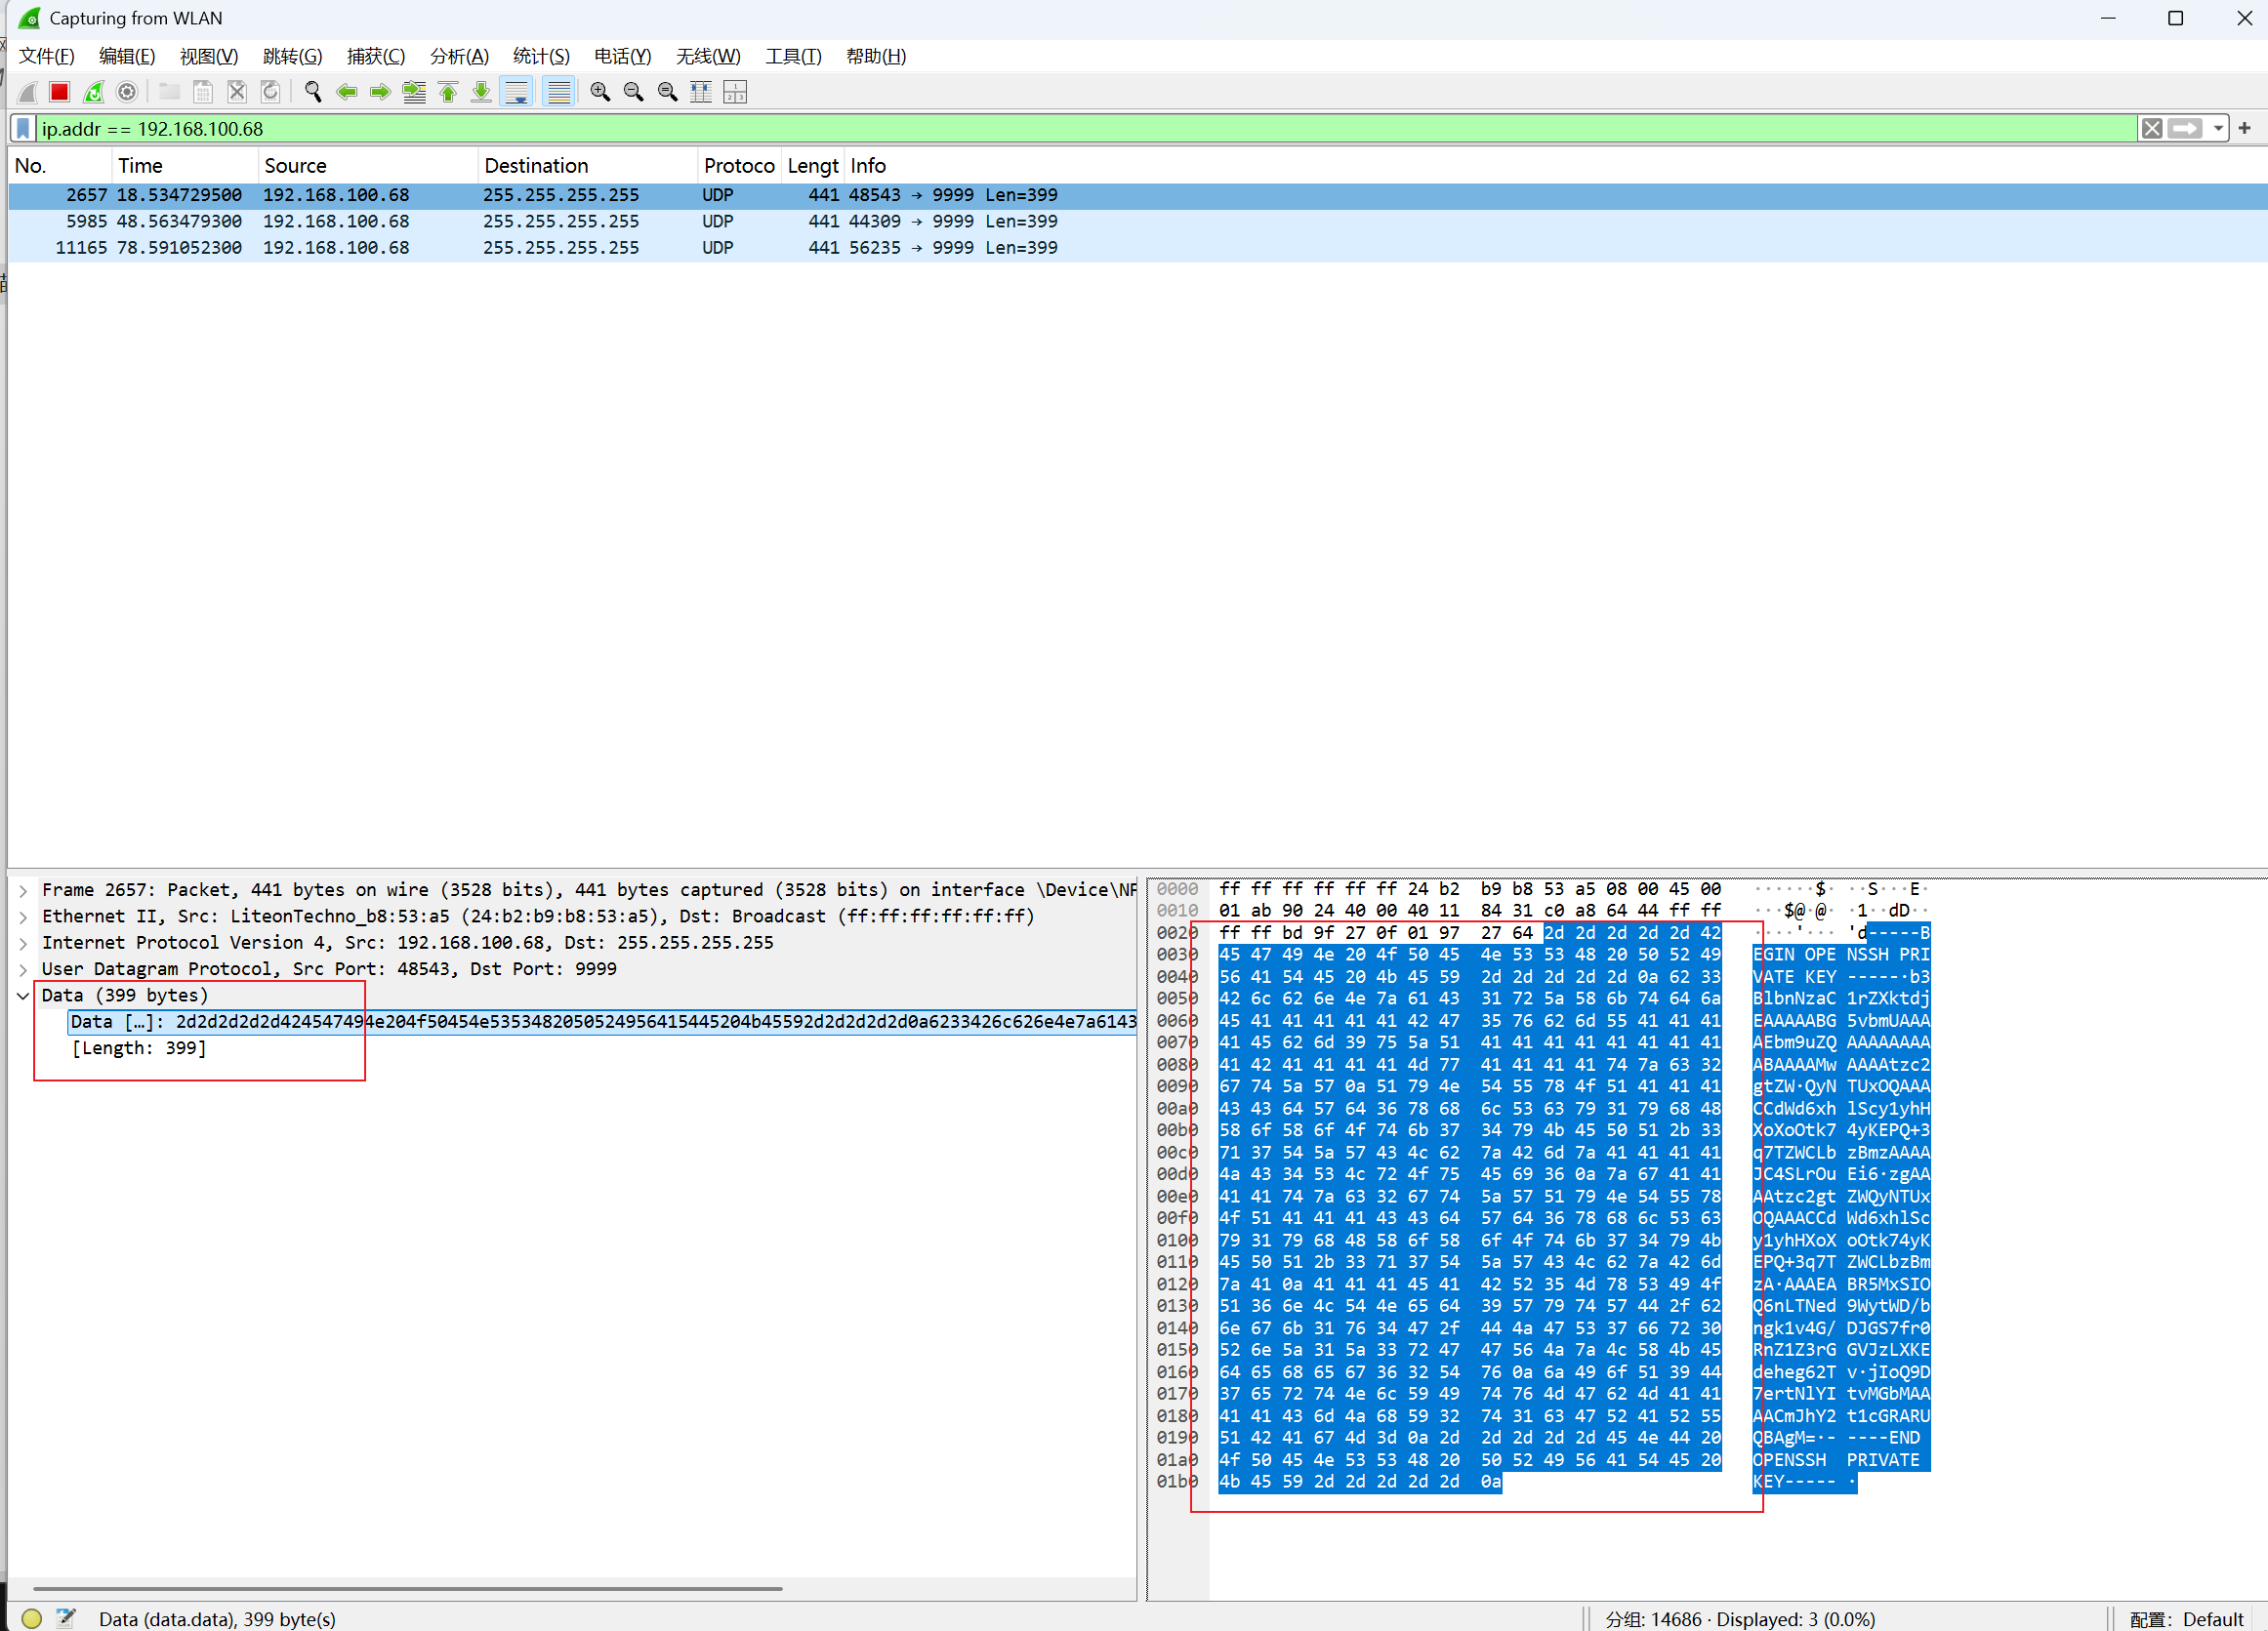Reset text to normal size

(667, 92)
